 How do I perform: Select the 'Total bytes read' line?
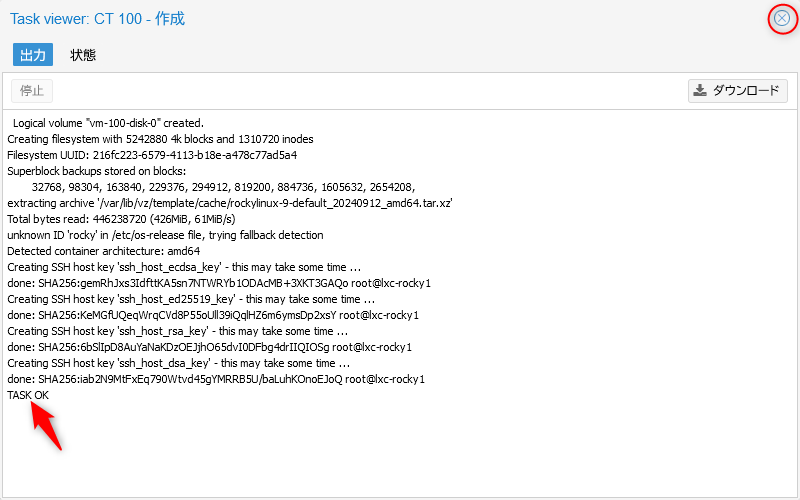coord(121,219)
